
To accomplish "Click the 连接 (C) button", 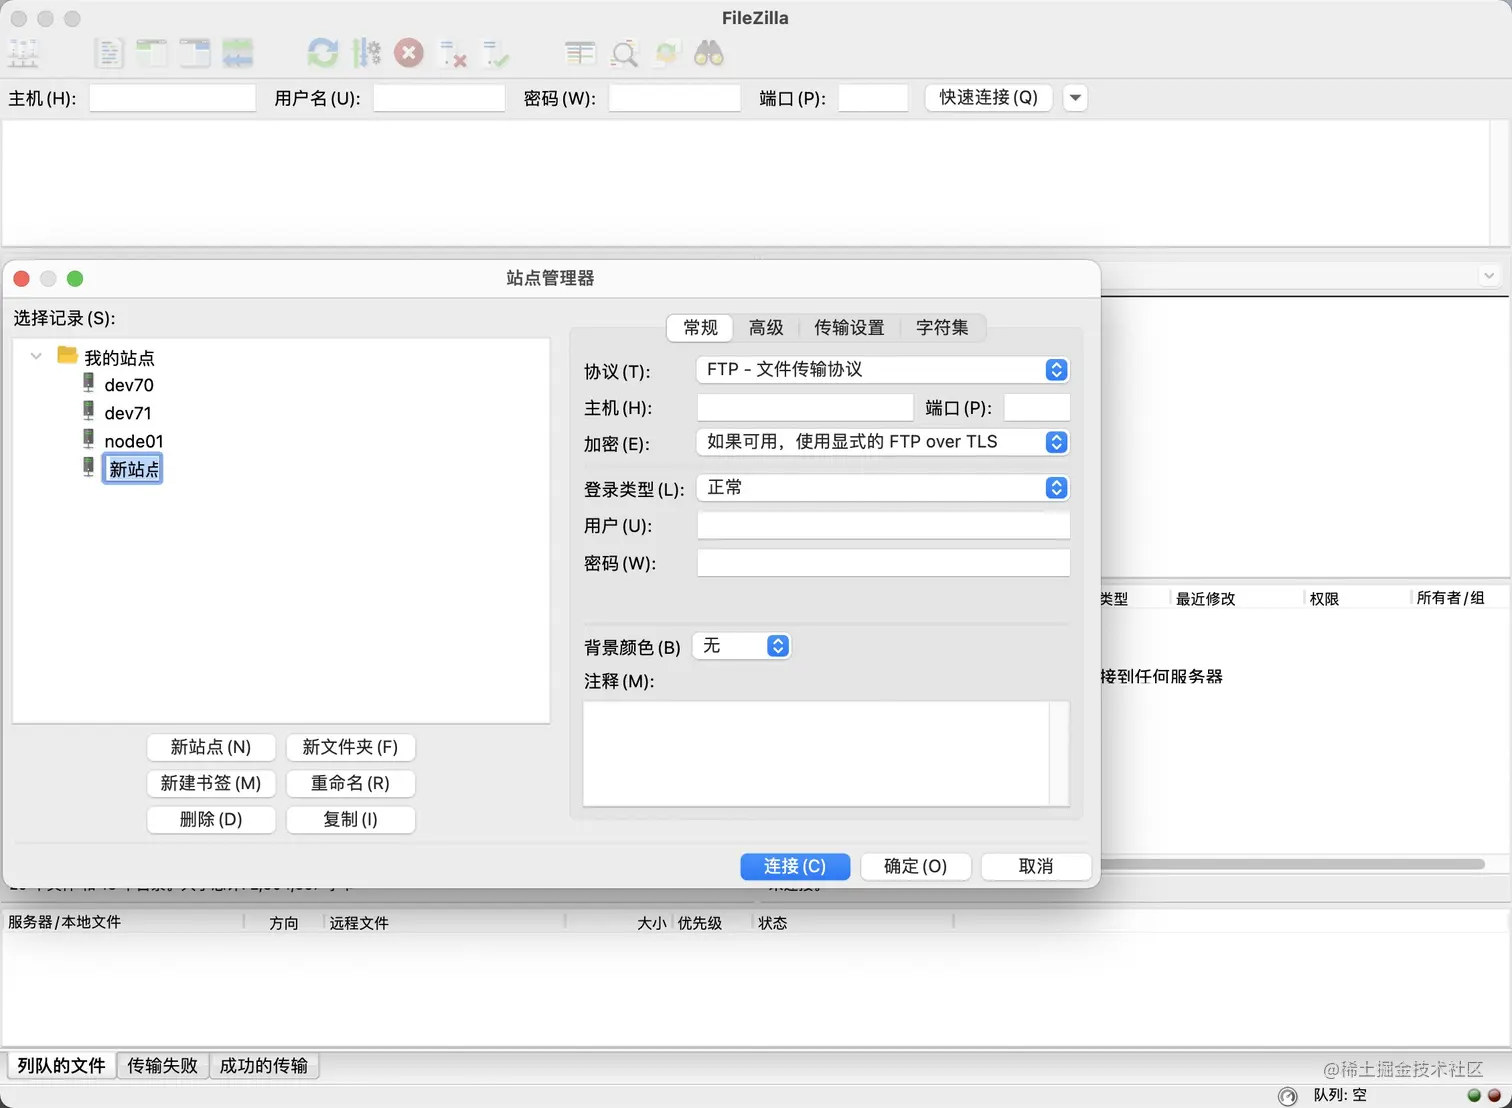I will click(795, 866).
